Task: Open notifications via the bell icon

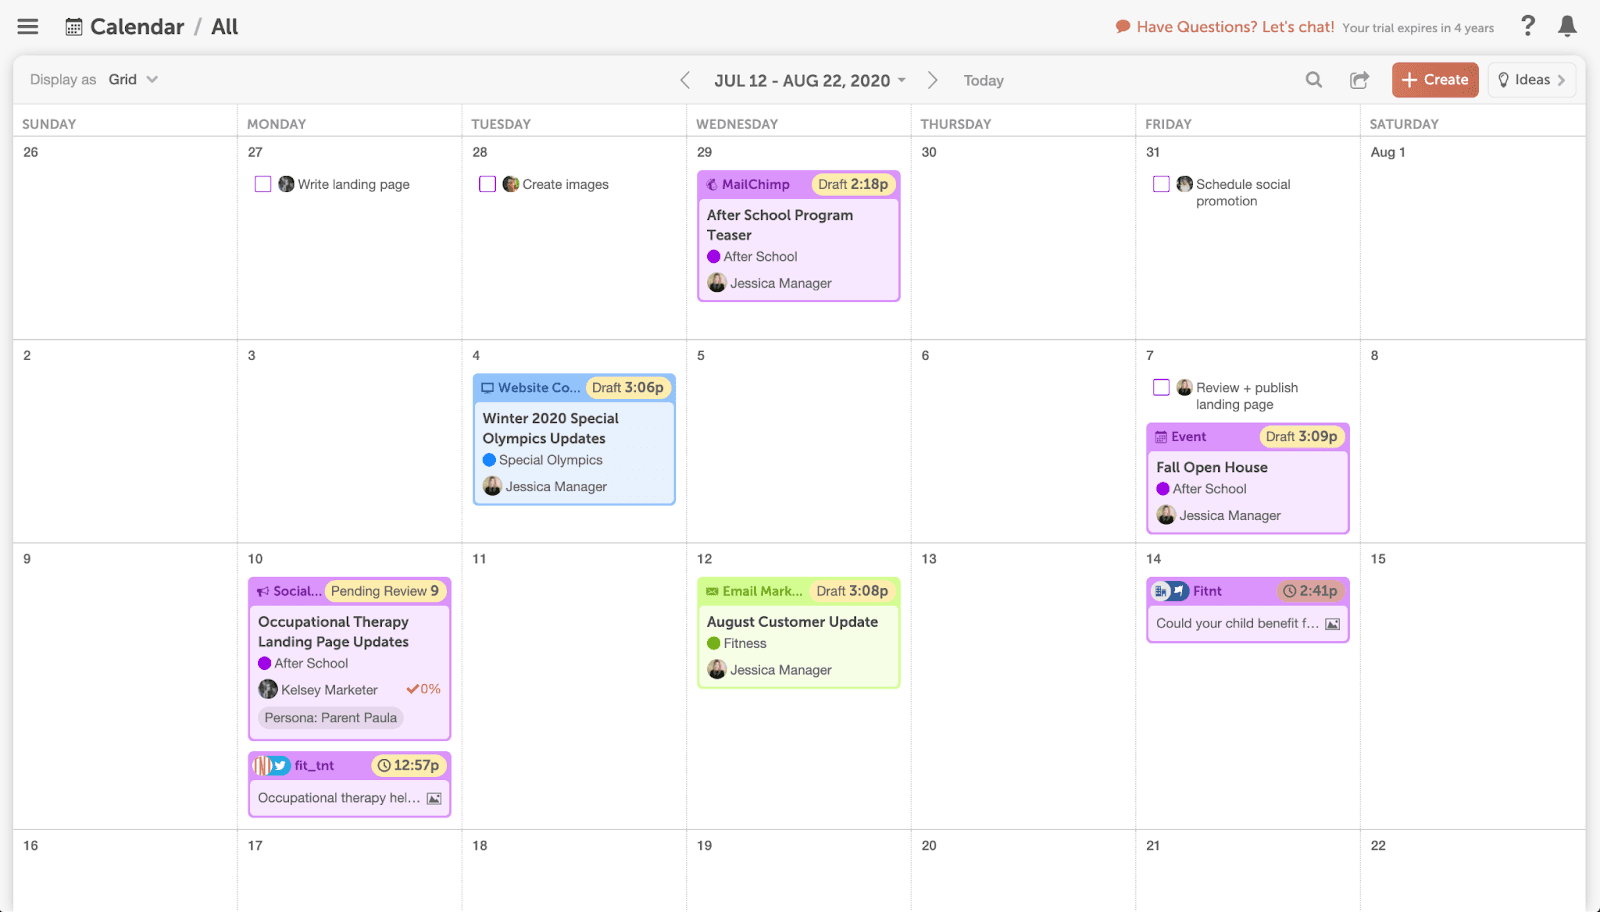Action: [x=1566, y=27]
